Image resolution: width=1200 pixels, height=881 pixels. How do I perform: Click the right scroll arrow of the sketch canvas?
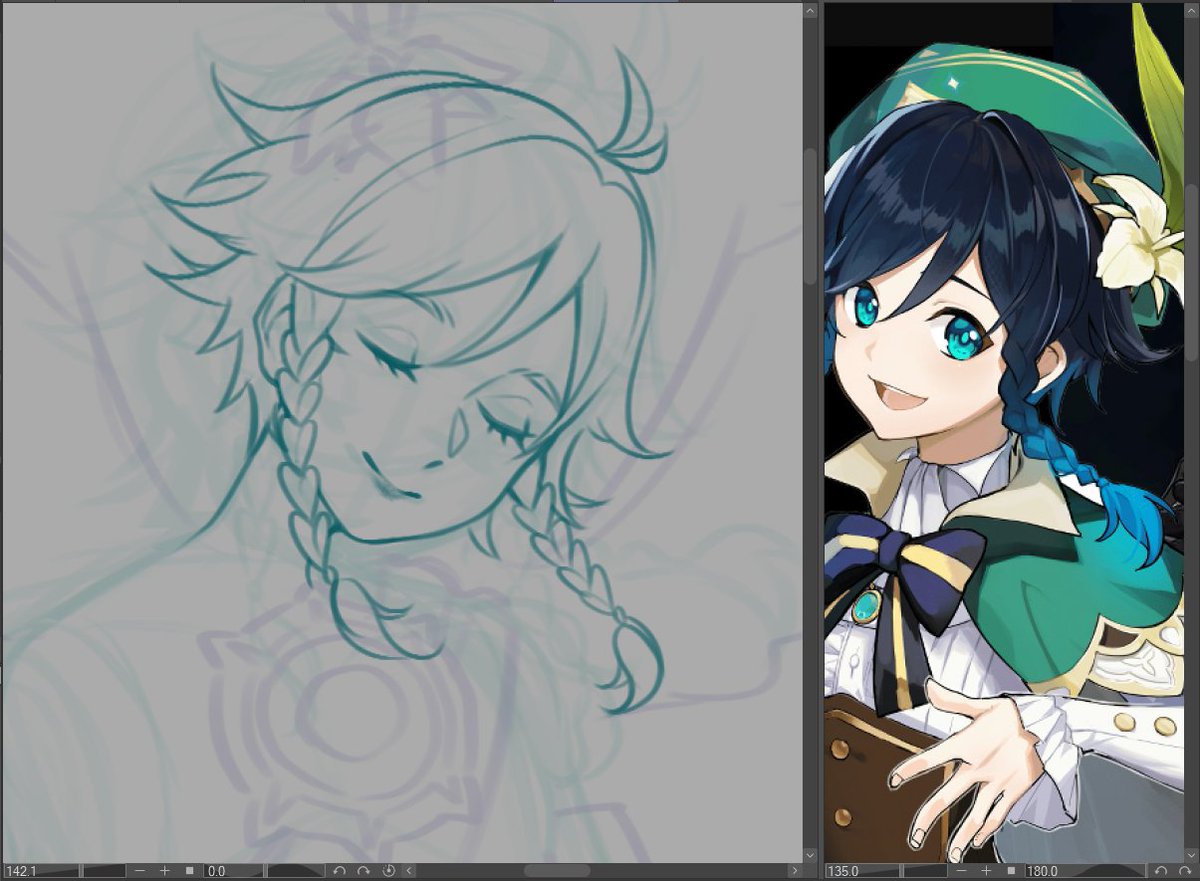pyautogui.click(x=794, y=871)
